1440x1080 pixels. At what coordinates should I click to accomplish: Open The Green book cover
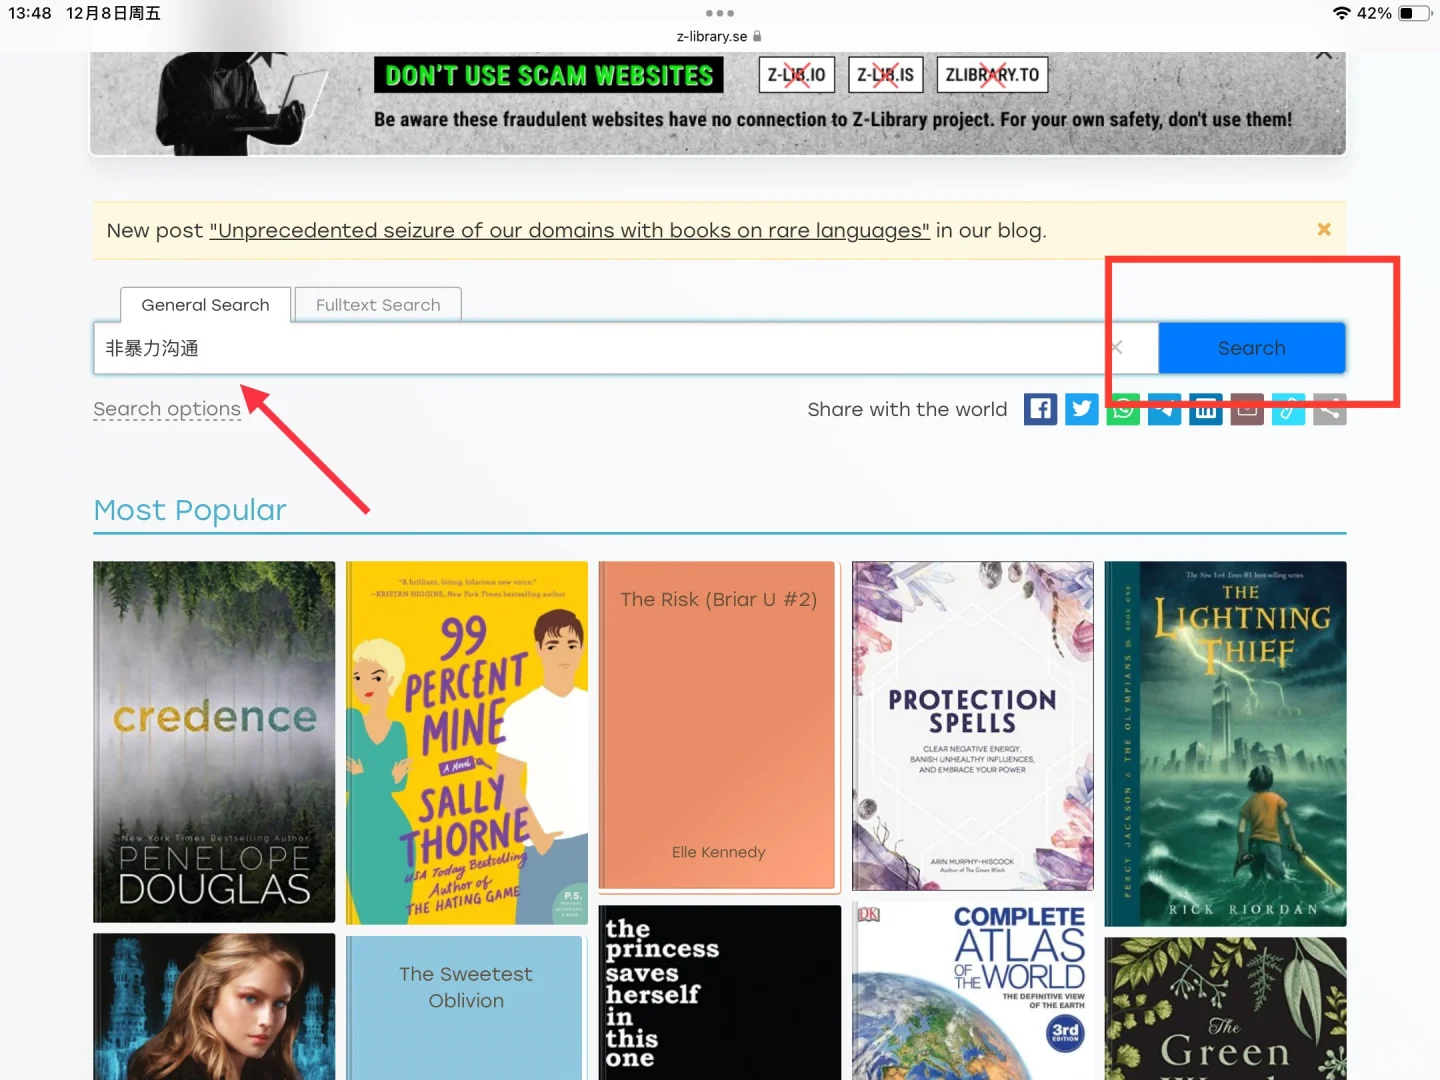[x=1225, y=1009]
